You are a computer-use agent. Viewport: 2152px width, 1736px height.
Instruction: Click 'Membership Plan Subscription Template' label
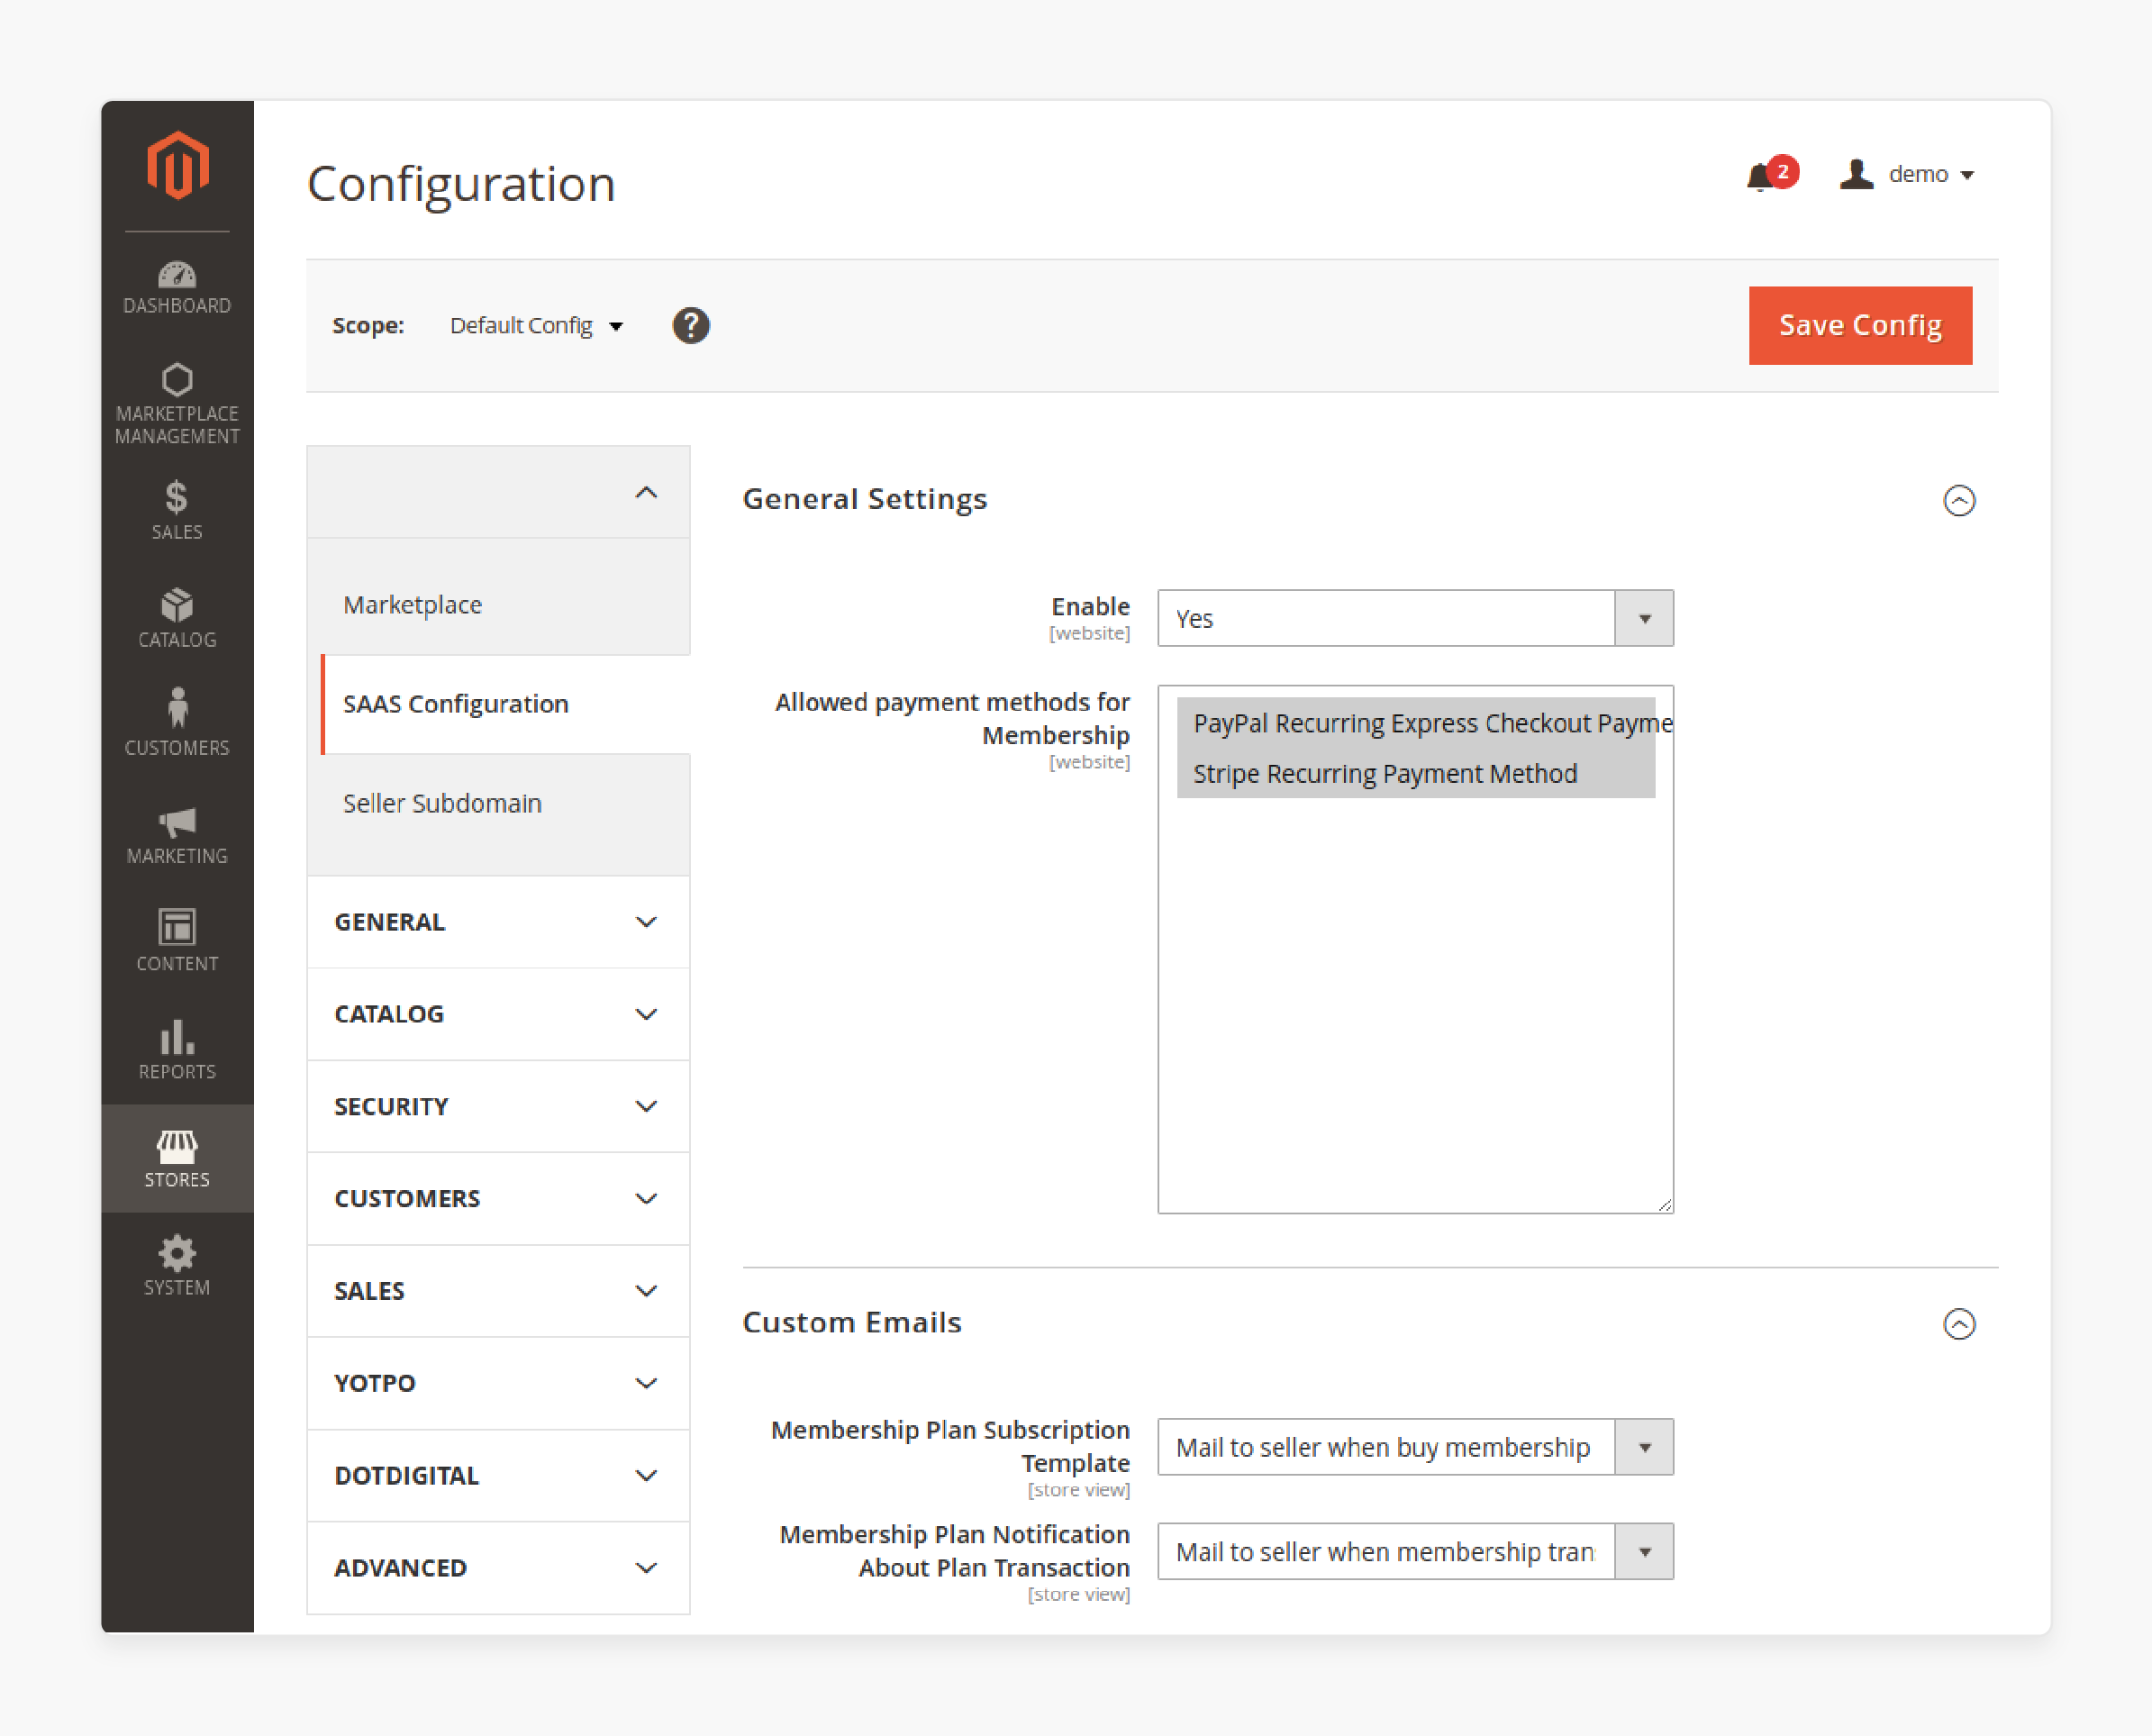coord(950,1446)
